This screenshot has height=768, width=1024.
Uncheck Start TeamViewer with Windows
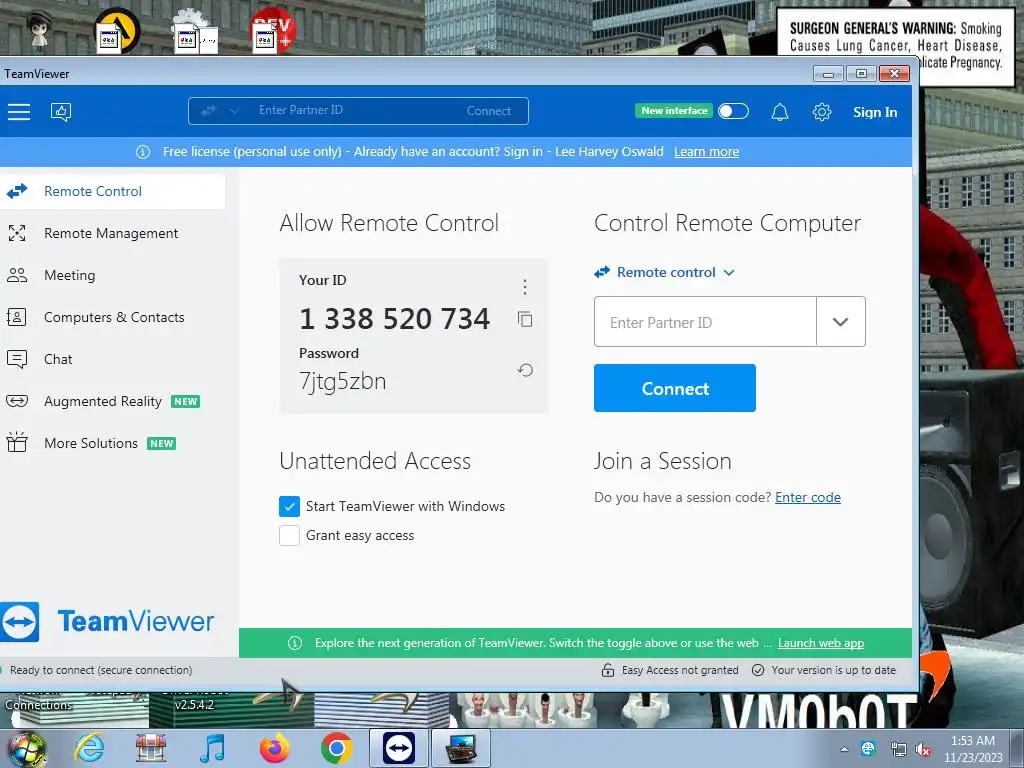tap(289, 506)
